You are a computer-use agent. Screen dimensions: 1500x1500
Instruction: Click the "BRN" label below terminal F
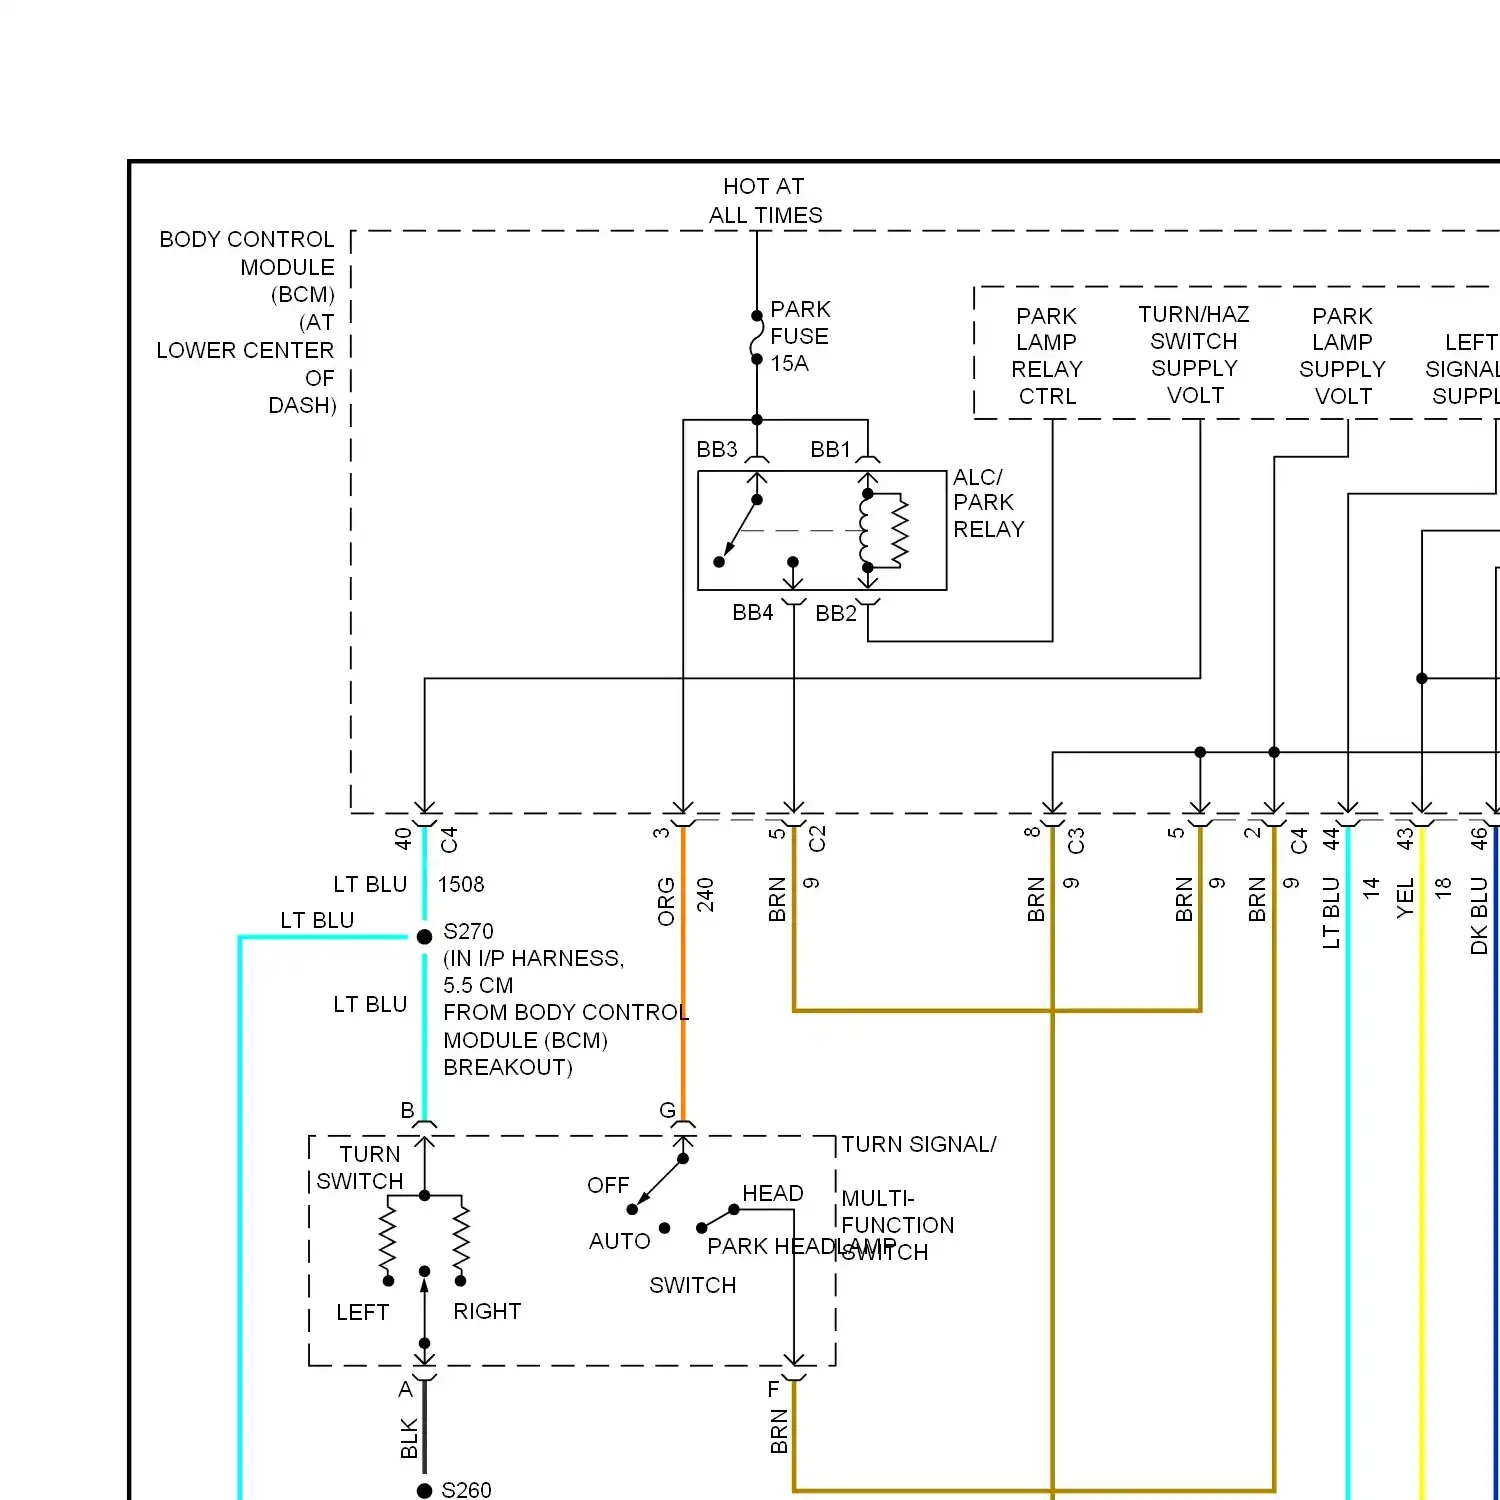tap(779, 1431)
